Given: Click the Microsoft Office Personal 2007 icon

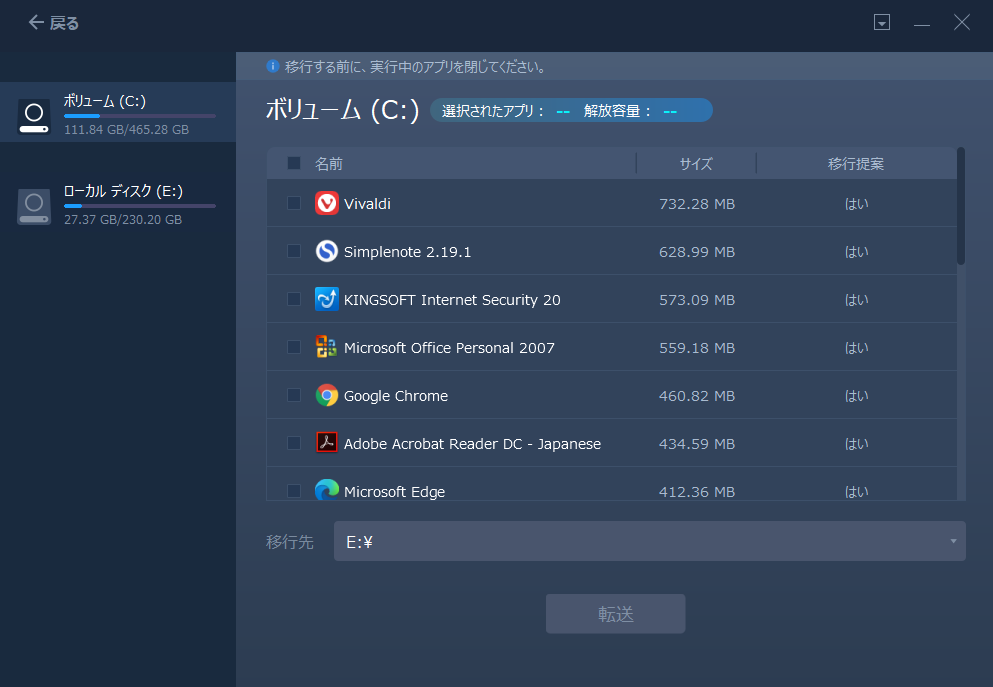Looking at the screenshot, I should (x=327, y=347).
